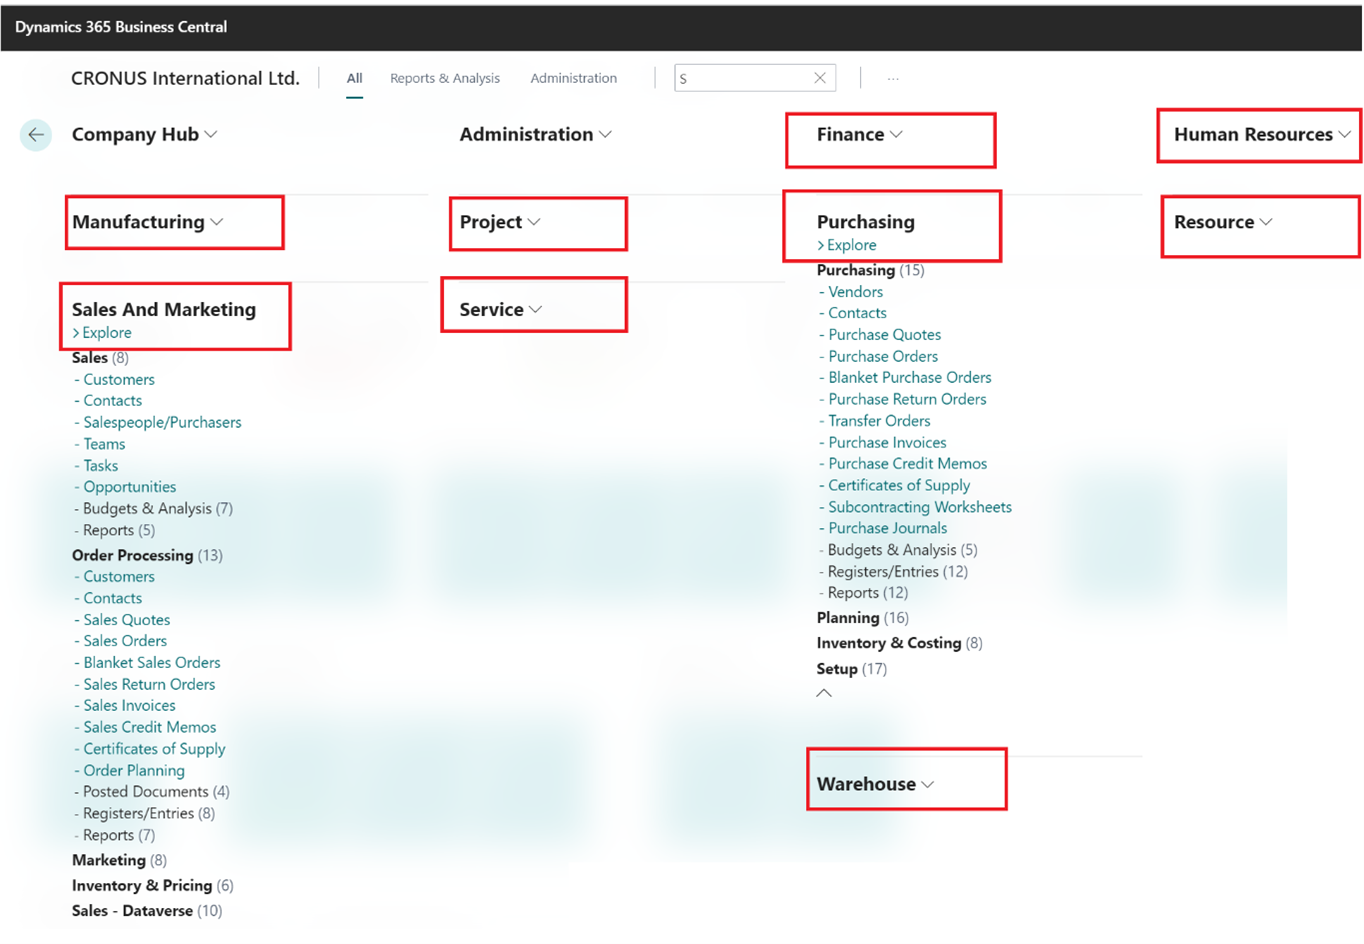Image resolution: width=1364 pixels, height=944 pixels.
Task: Click the back arrow icon
Action: click(36, 135)
